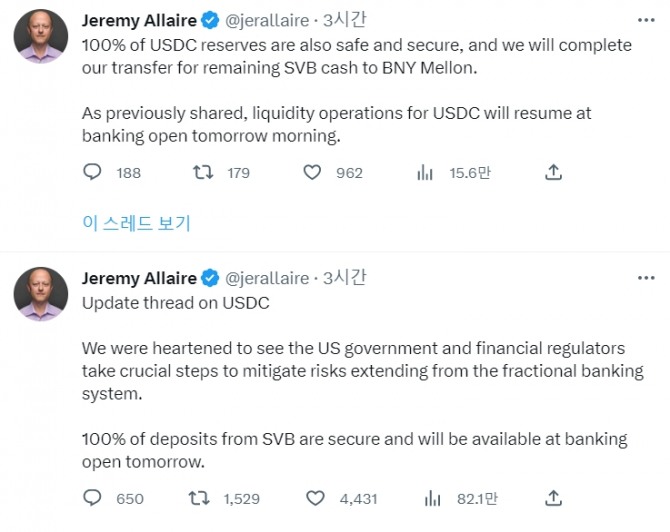Open the second tweet's 3시간 timestamp

tap(344, 278)
